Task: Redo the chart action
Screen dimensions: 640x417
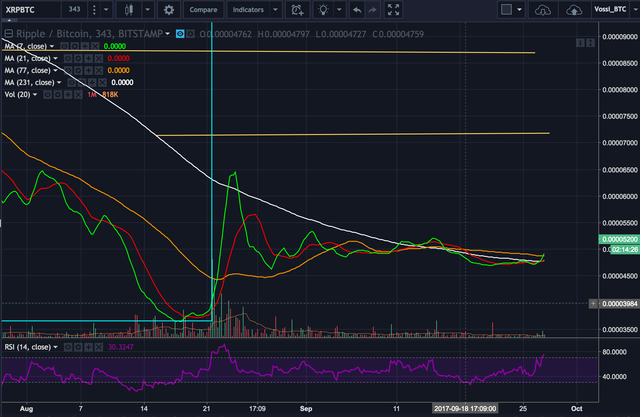Action: pyautogui.click(x=372, y=10)
